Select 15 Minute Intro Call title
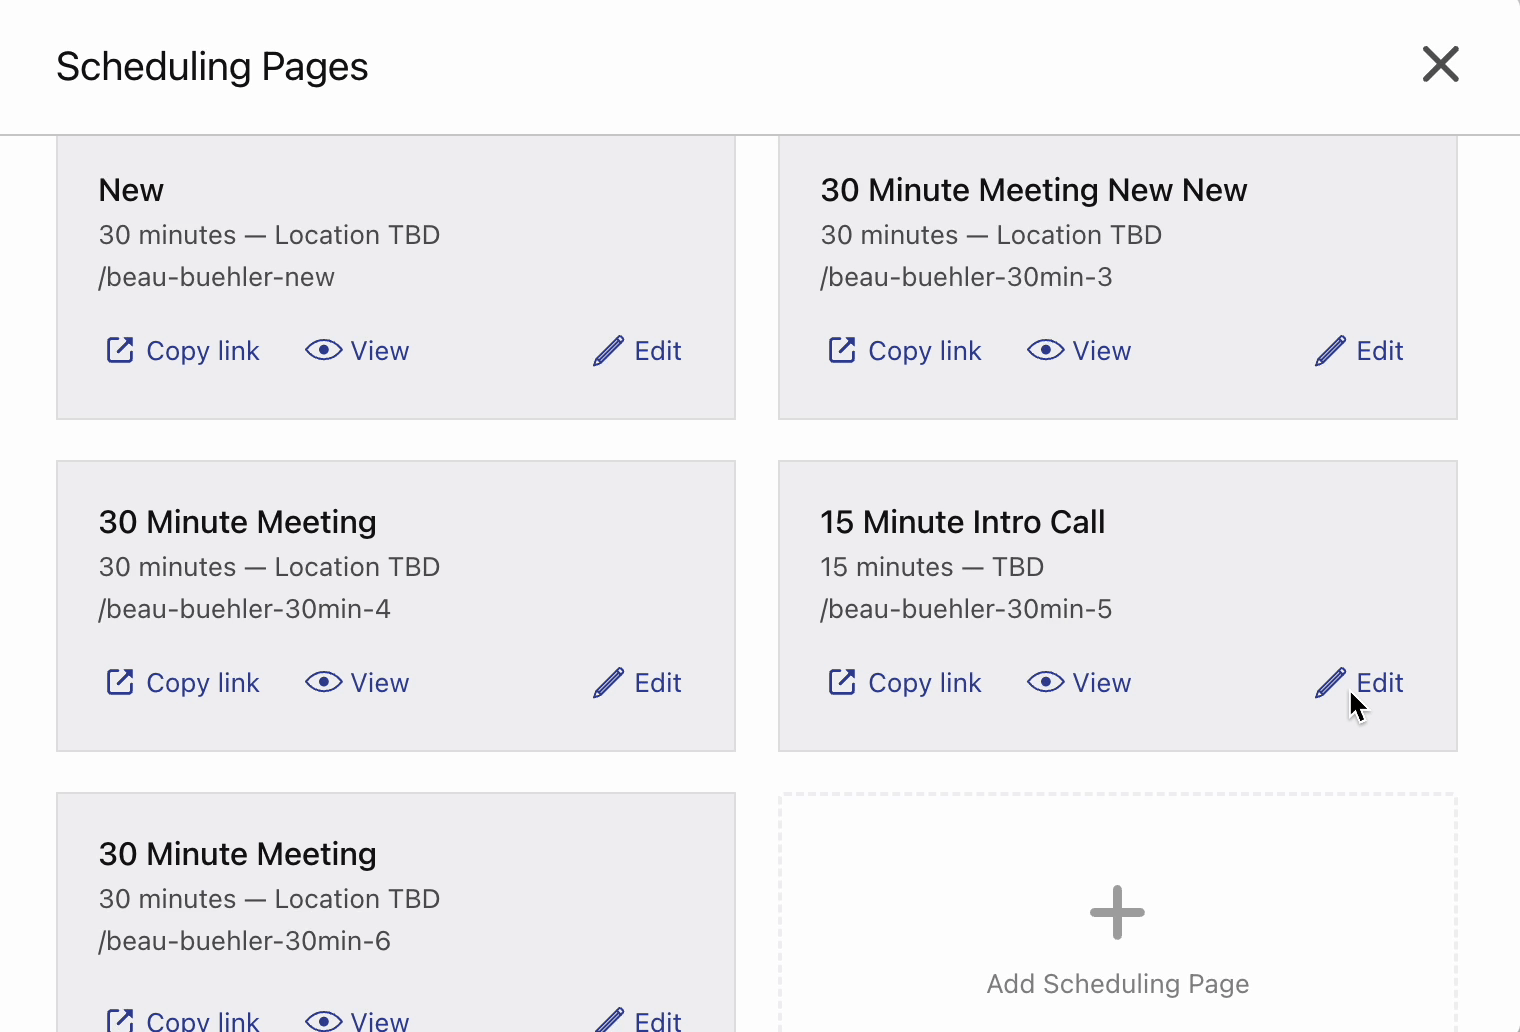 [x=963, y=522]
